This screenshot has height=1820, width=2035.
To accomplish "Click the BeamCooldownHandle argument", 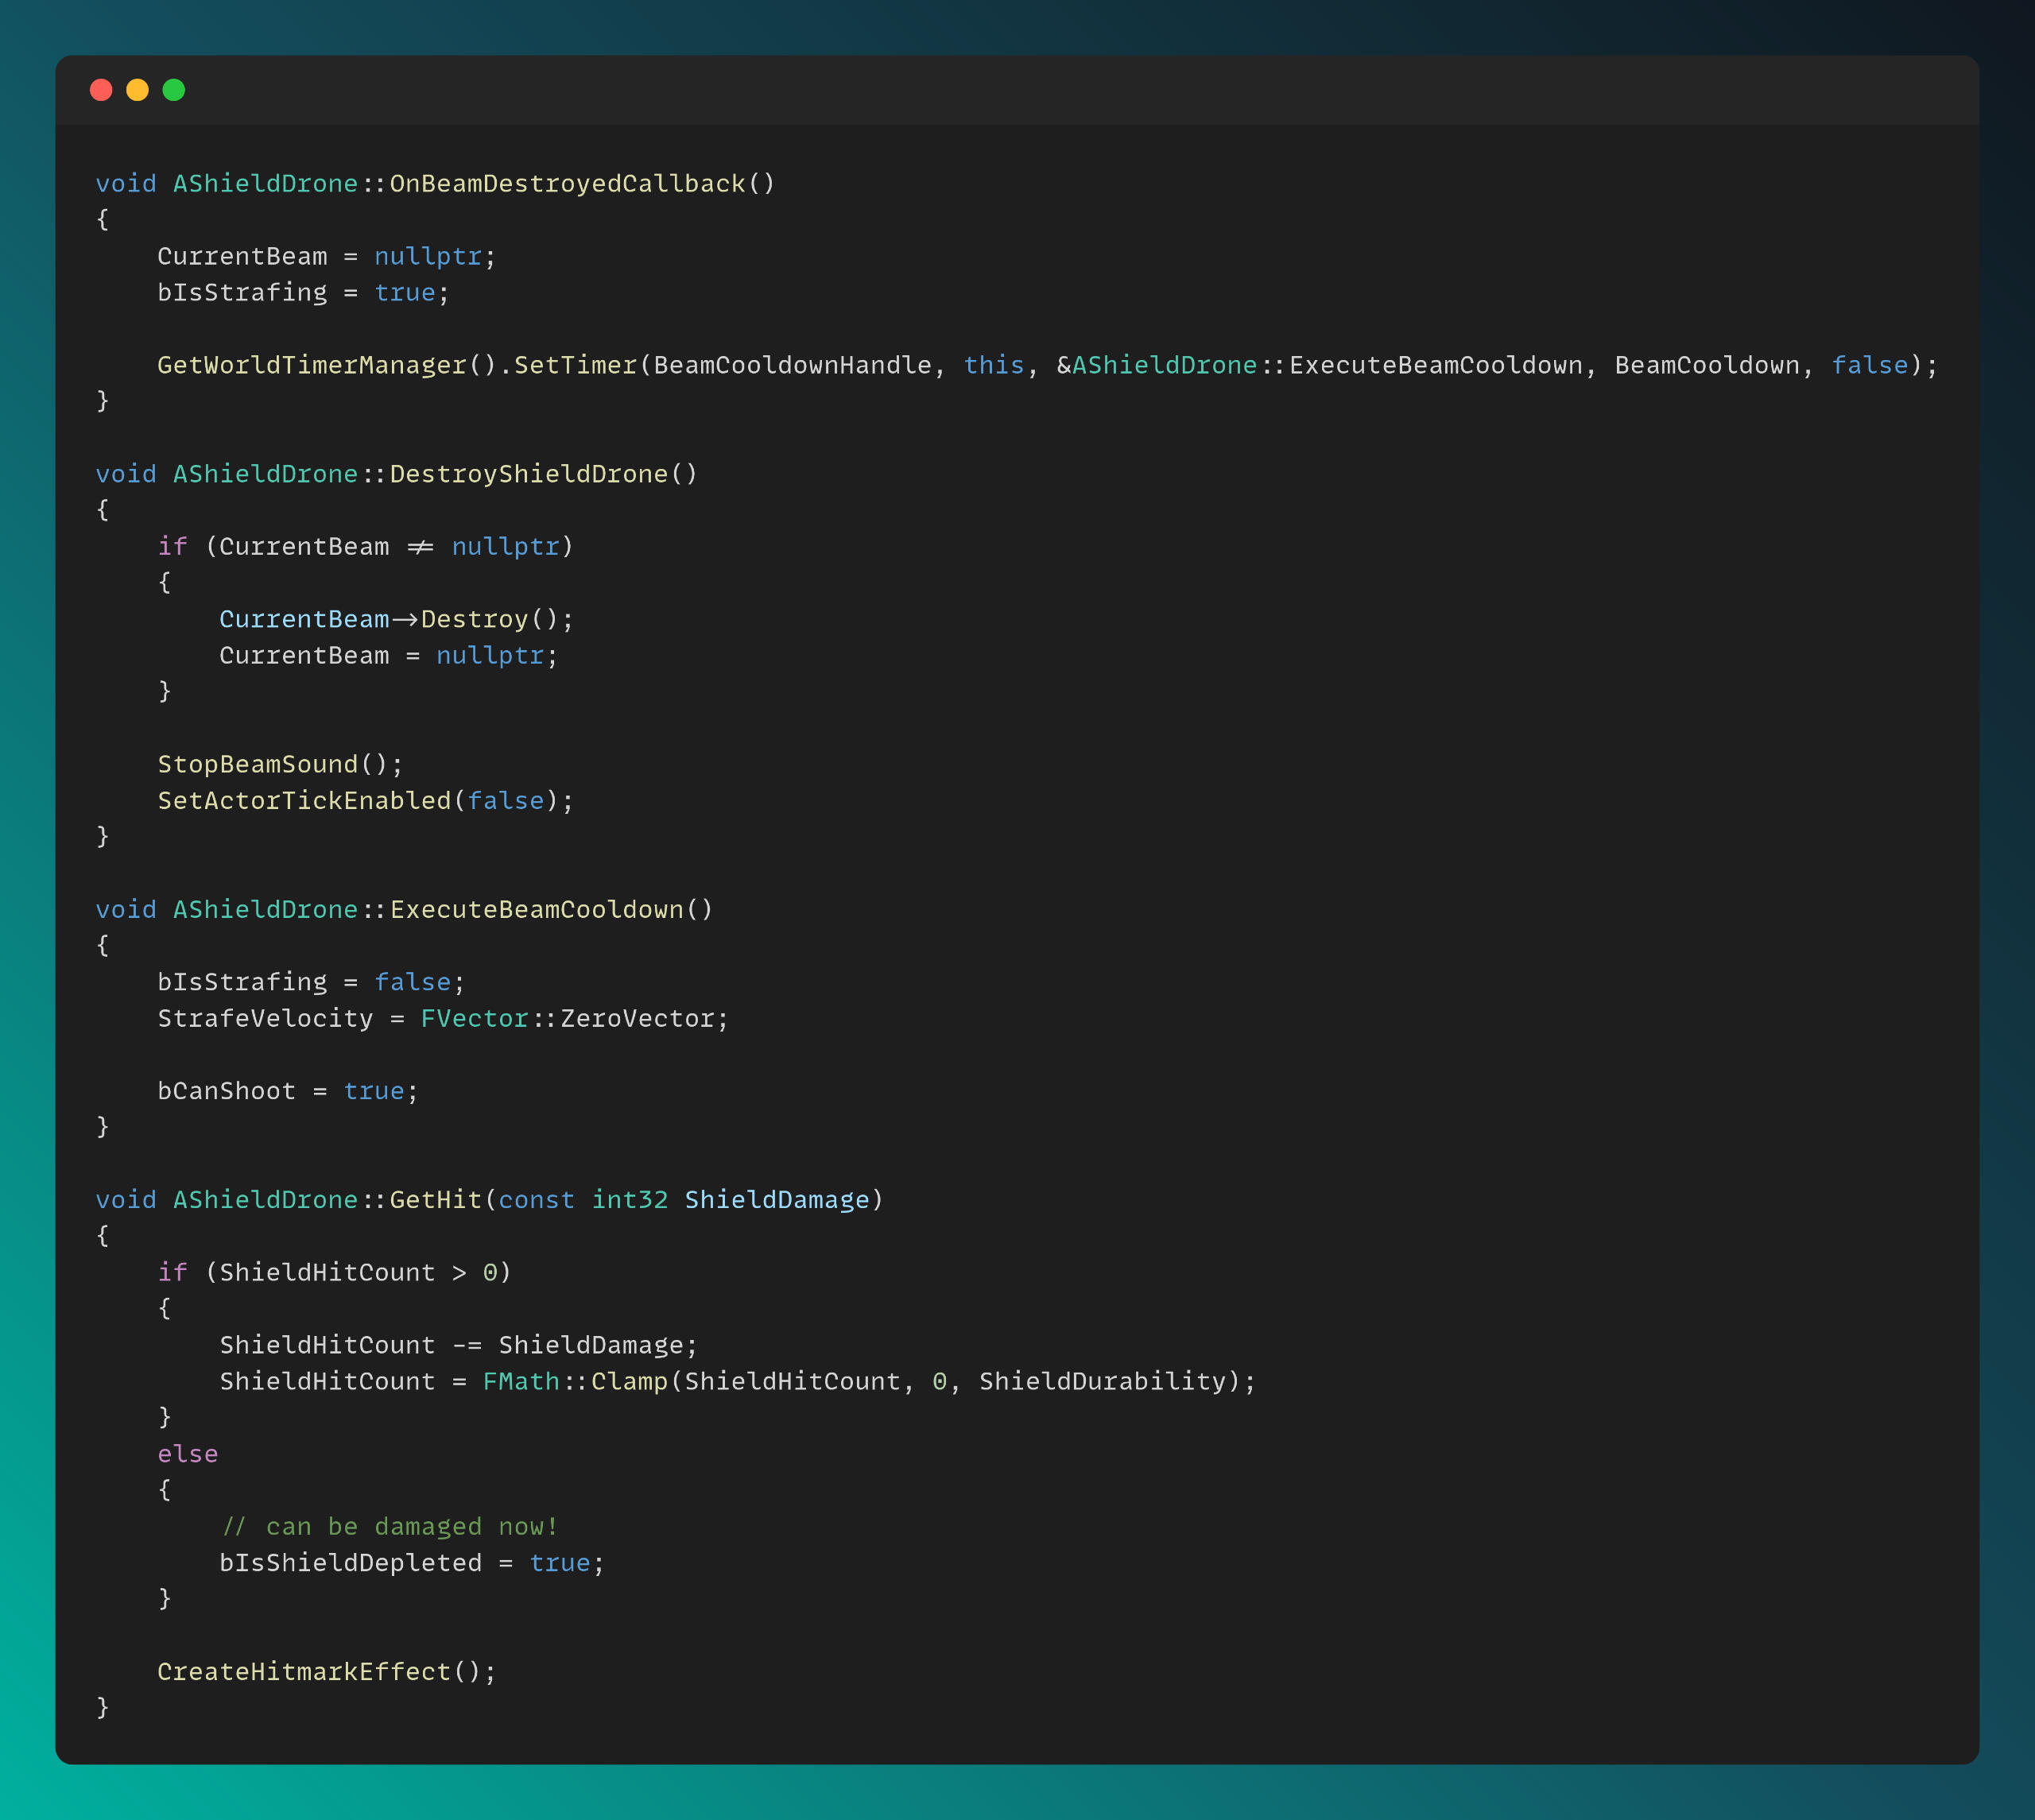I will [792, 366].
